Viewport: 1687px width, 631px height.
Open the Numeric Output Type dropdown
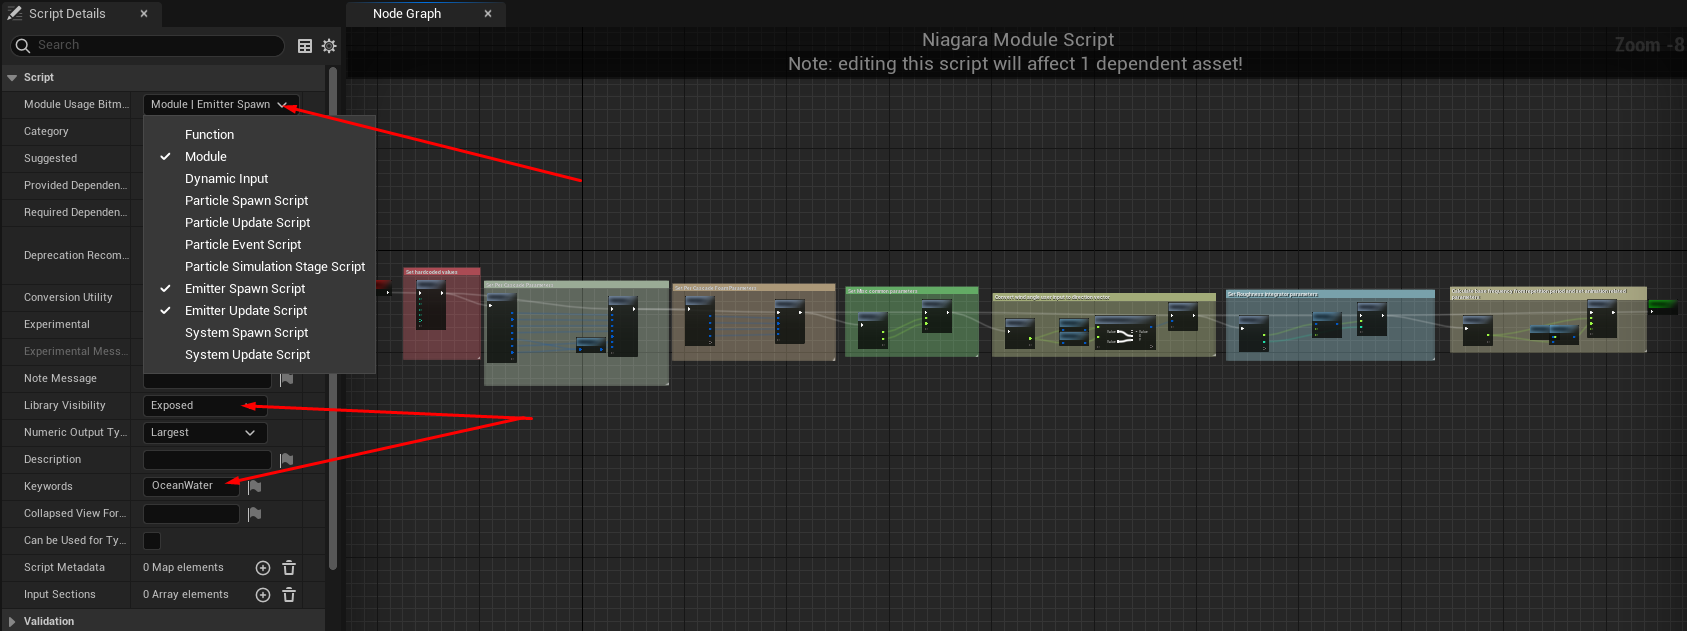204,433
